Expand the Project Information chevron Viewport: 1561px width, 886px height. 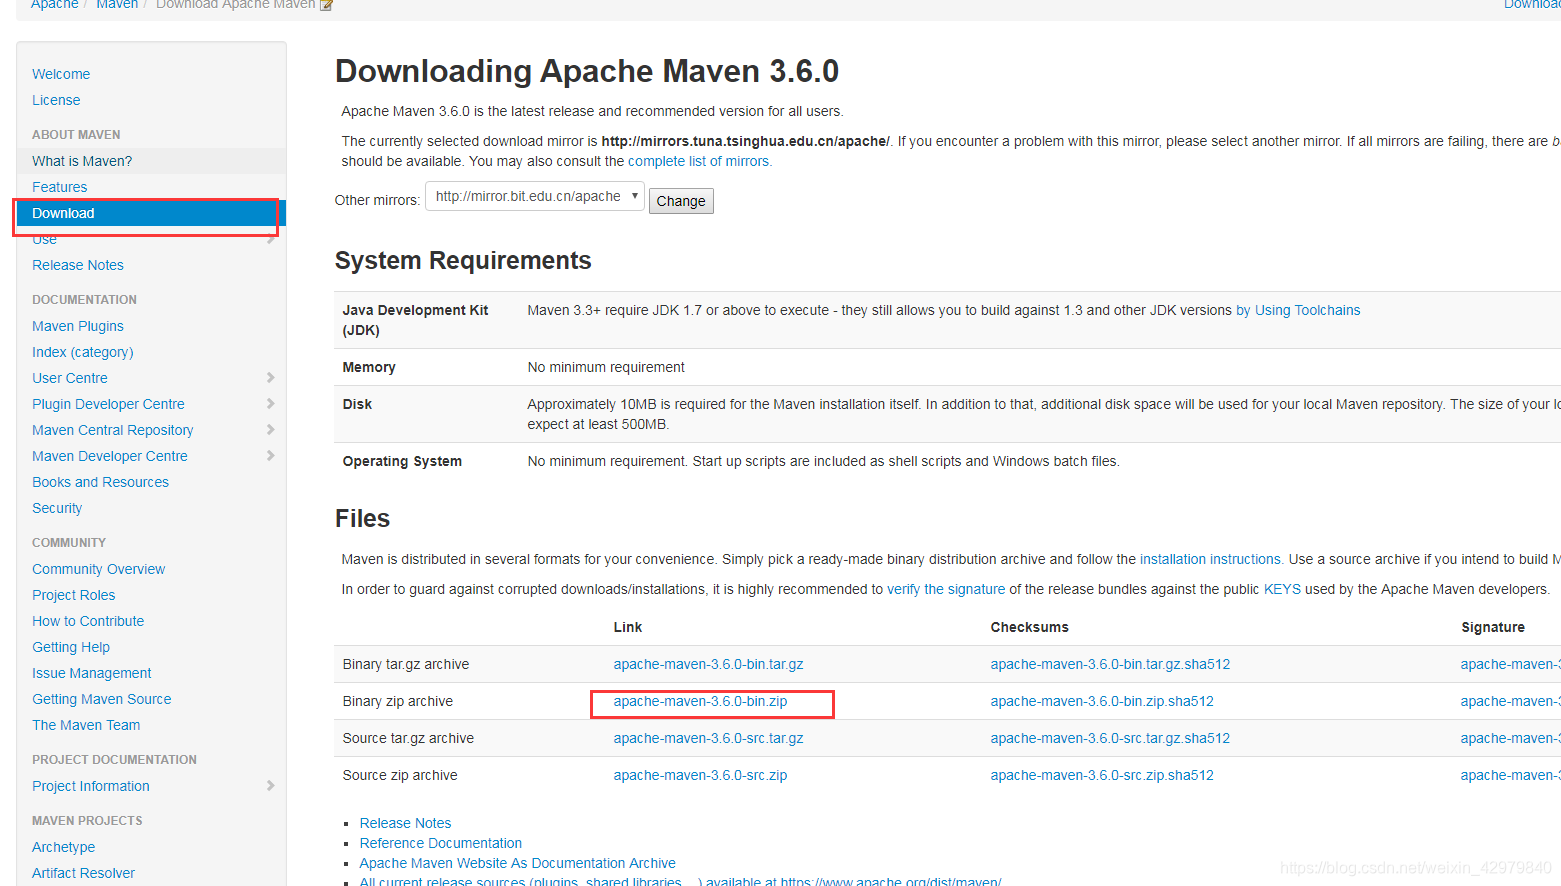tap(271, 786)
